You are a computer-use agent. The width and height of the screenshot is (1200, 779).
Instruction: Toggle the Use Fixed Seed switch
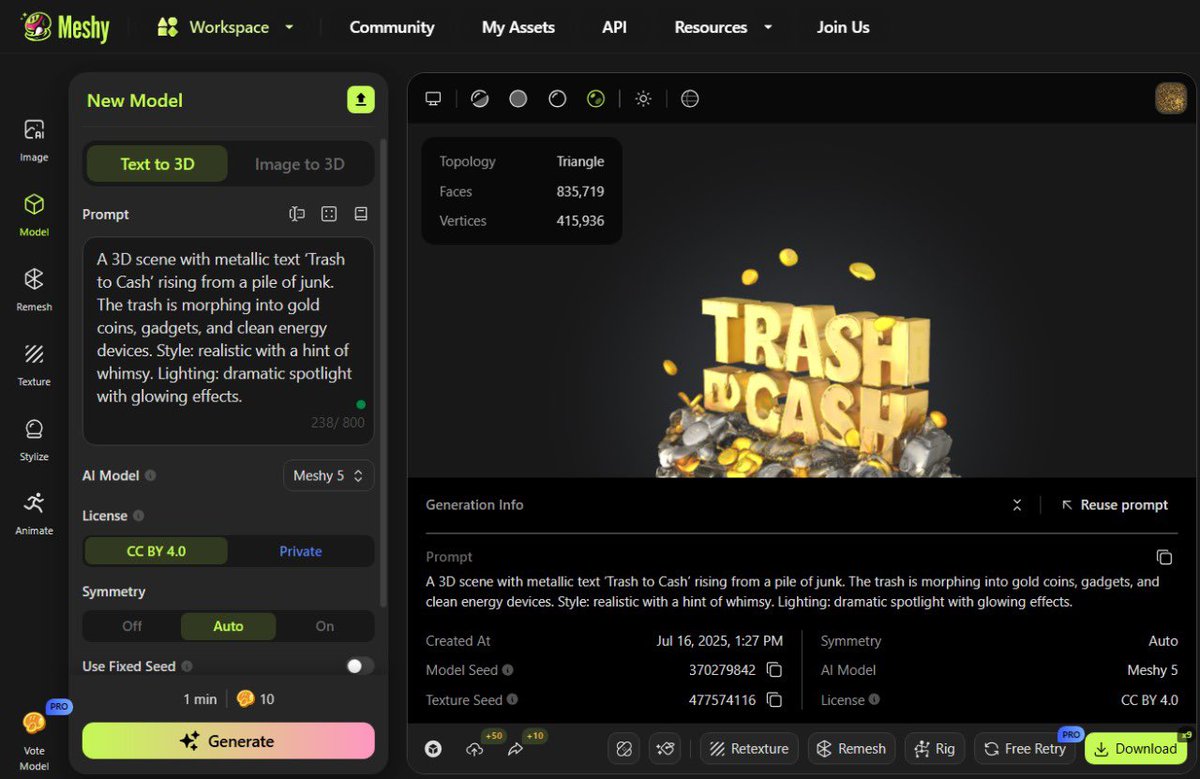360,666
